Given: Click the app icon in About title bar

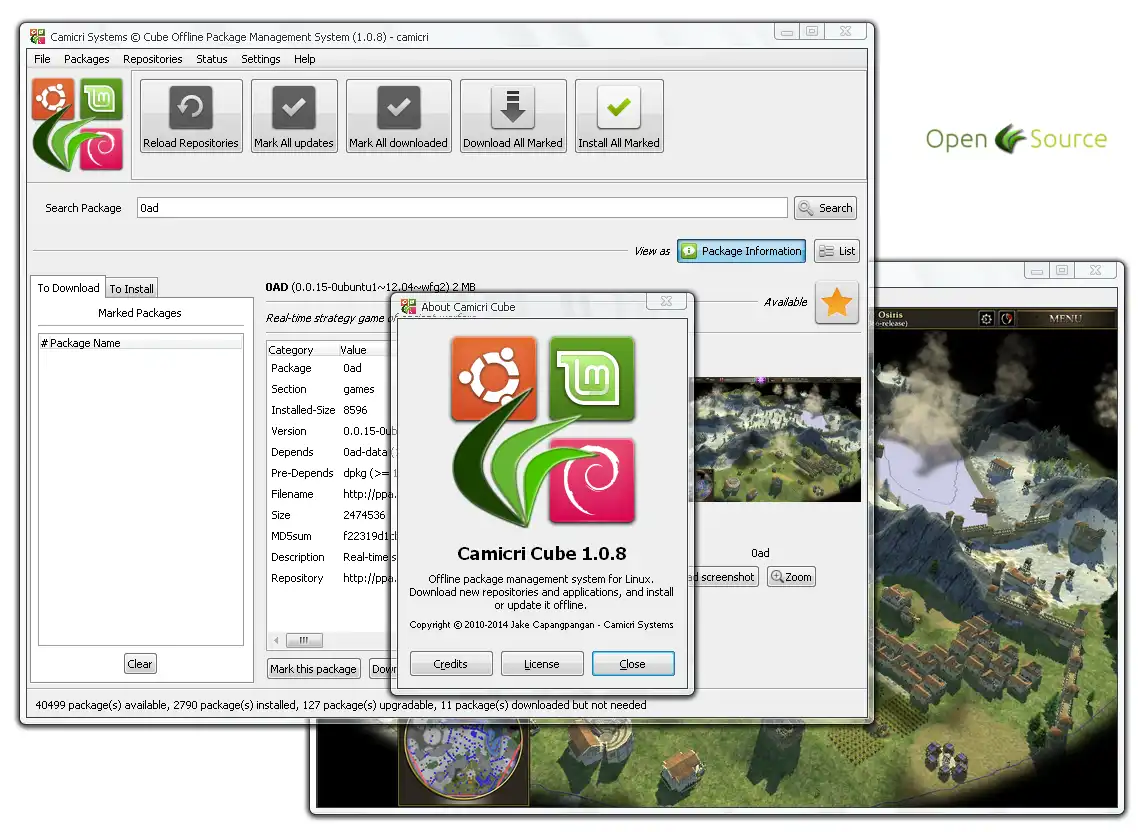Looking at the screenshot, I should pyautogui.click(x=409, y=307).
